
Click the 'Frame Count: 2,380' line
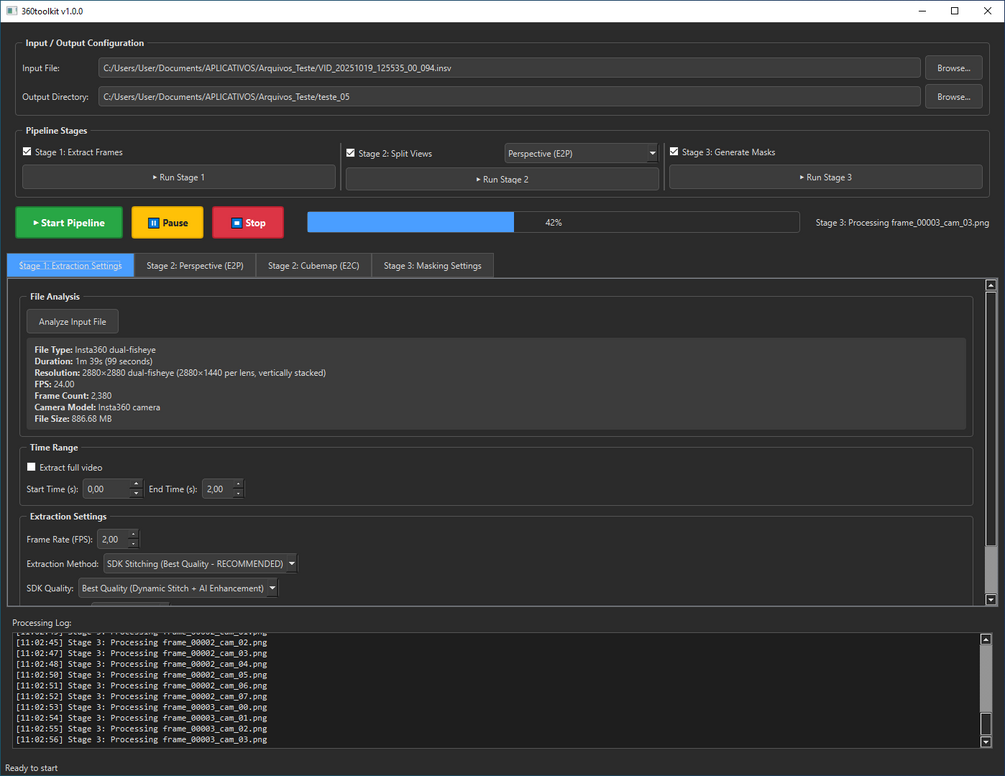[x=72, y=396]
